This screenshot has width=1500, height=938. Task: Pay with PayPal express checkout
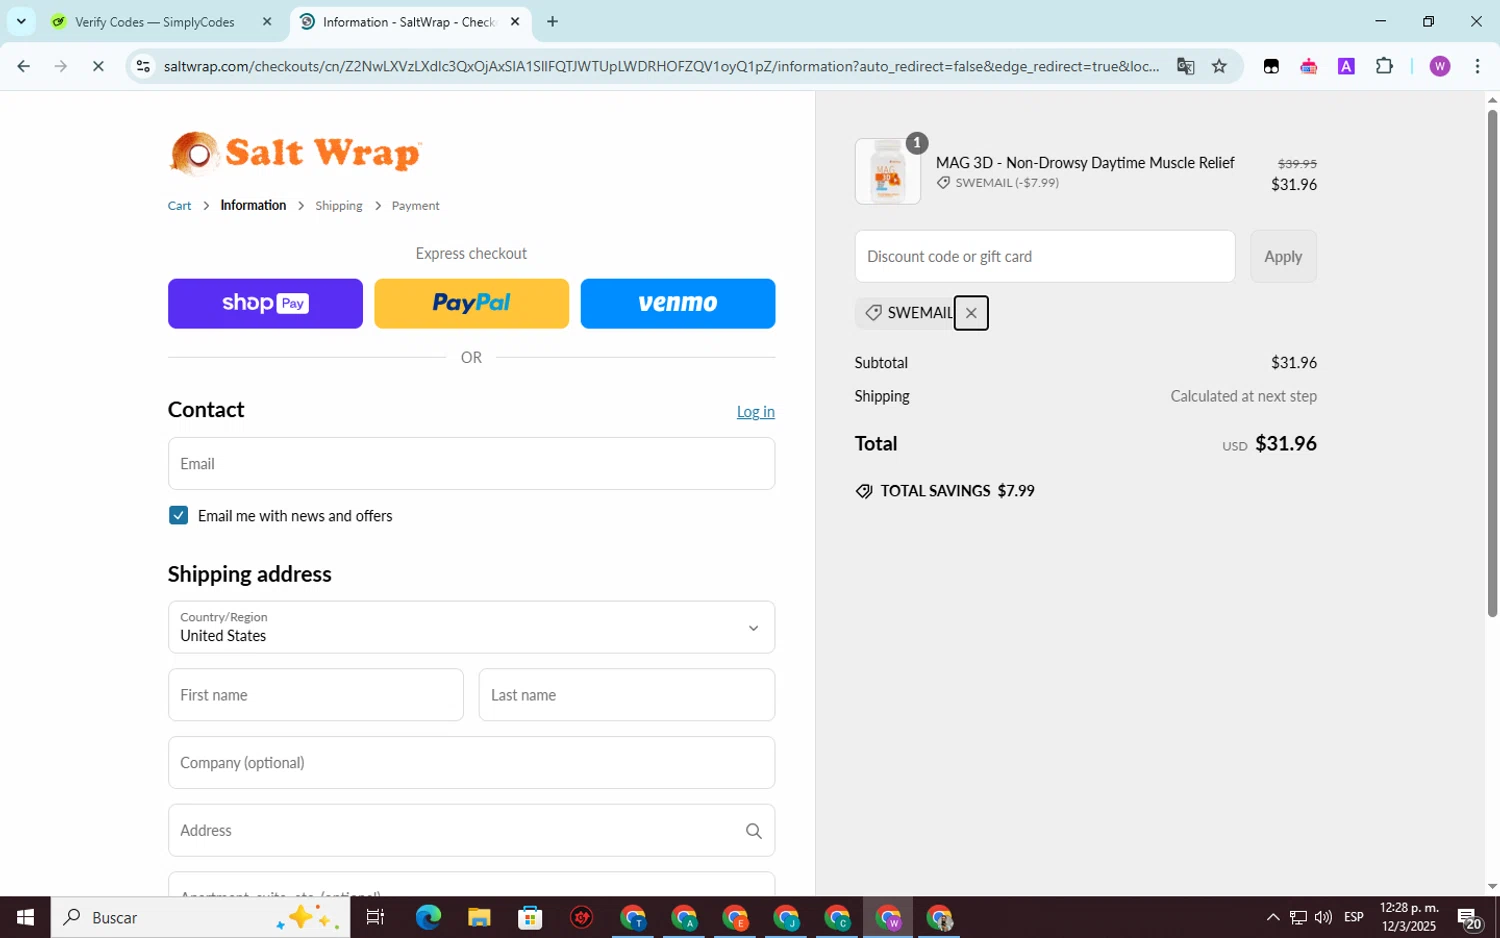(471, 303)
